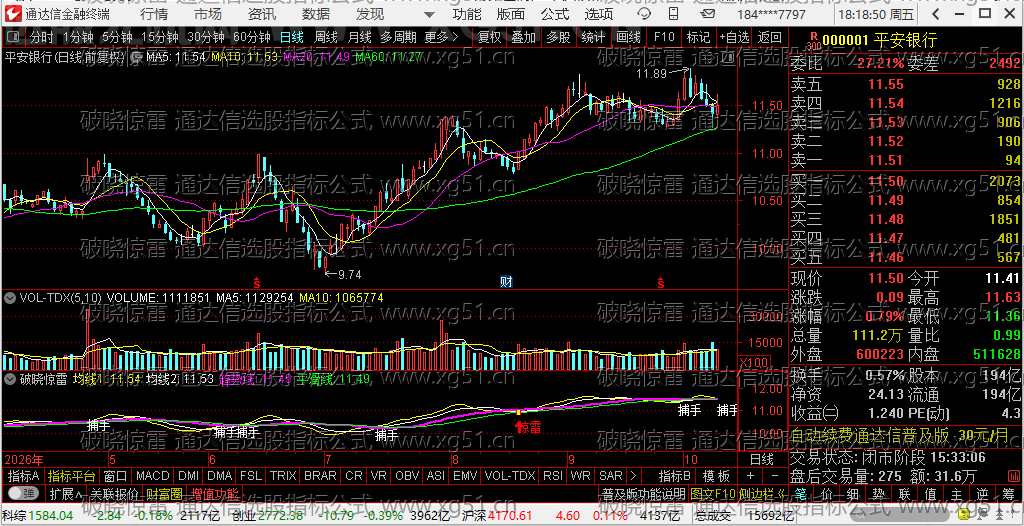Open the 市场 menu

208,14
